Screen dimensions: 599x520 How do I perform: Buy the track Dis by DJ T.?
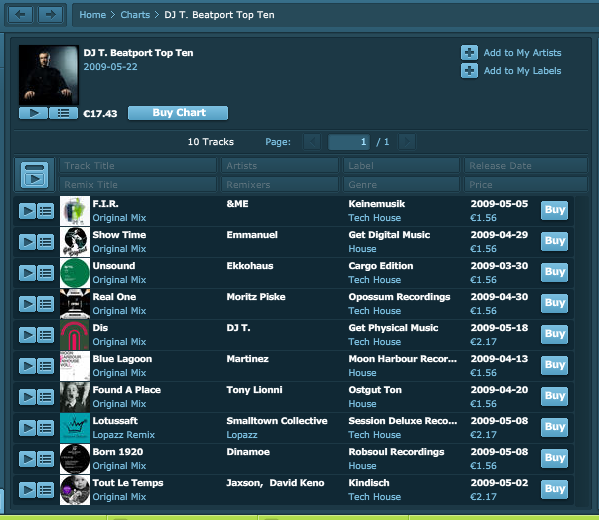pyautogui.click(x=554, y=334)
